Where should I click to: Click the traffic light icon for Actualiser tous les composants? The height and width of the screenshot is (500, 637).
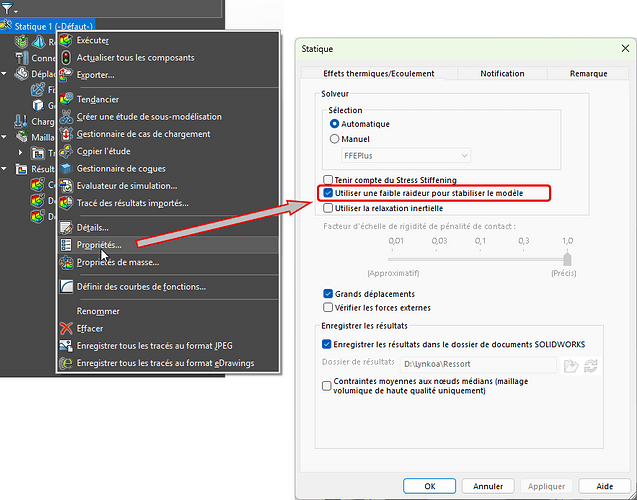pyautogui.click(x=66, y=58)
